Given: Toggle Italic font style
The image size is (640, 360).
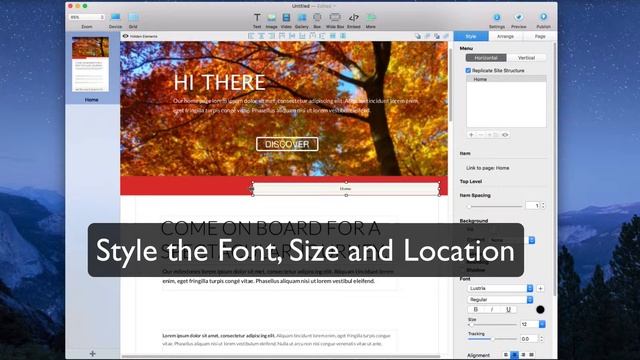Looking at the screenshot, I should tap(492, 309).
